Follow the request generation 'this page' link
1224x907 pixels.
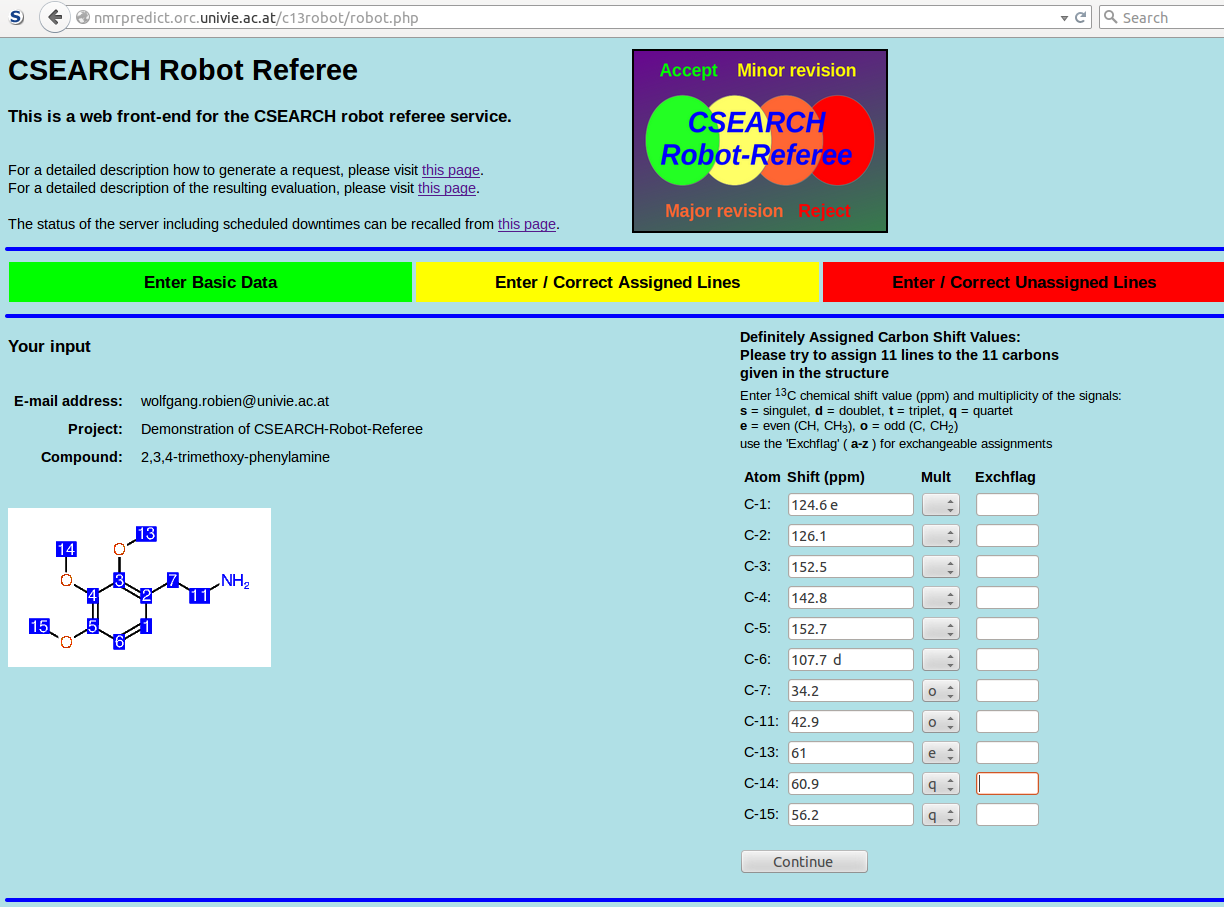[x=450, y=170]
